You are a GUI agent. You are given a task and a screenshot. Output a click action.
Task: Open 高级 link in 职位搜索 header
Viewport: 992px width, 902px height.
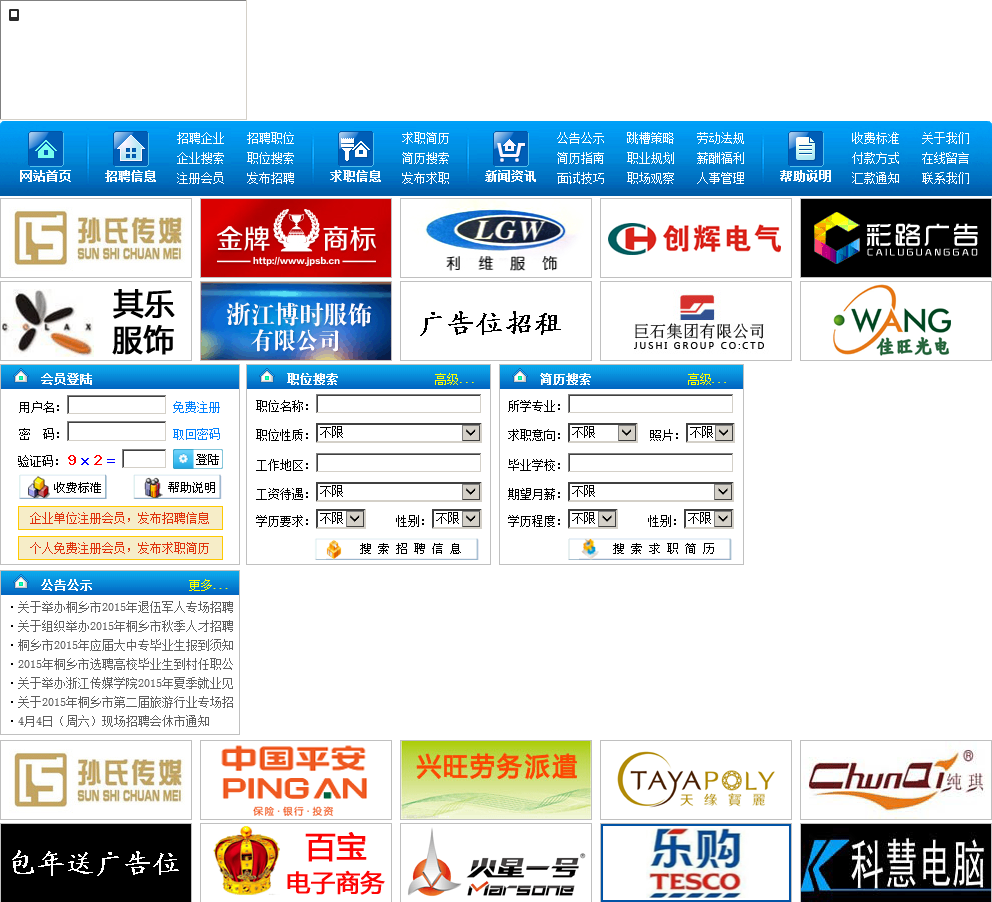coord(454,380)
